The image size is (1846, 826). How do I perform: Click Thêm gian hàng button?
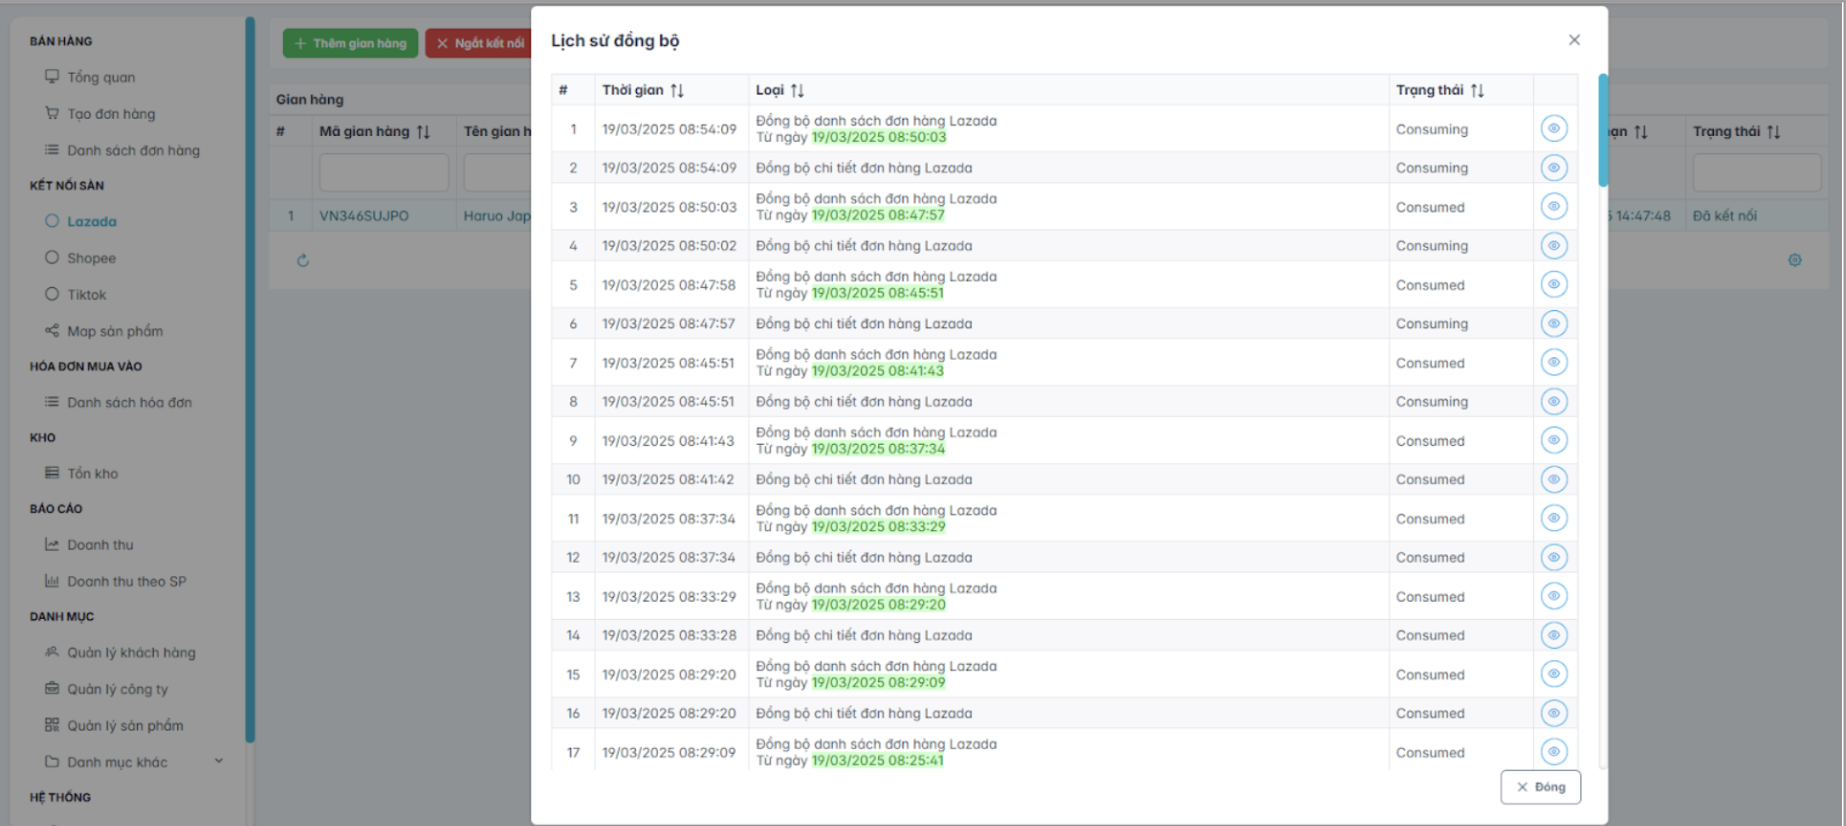tap(350, 43)
